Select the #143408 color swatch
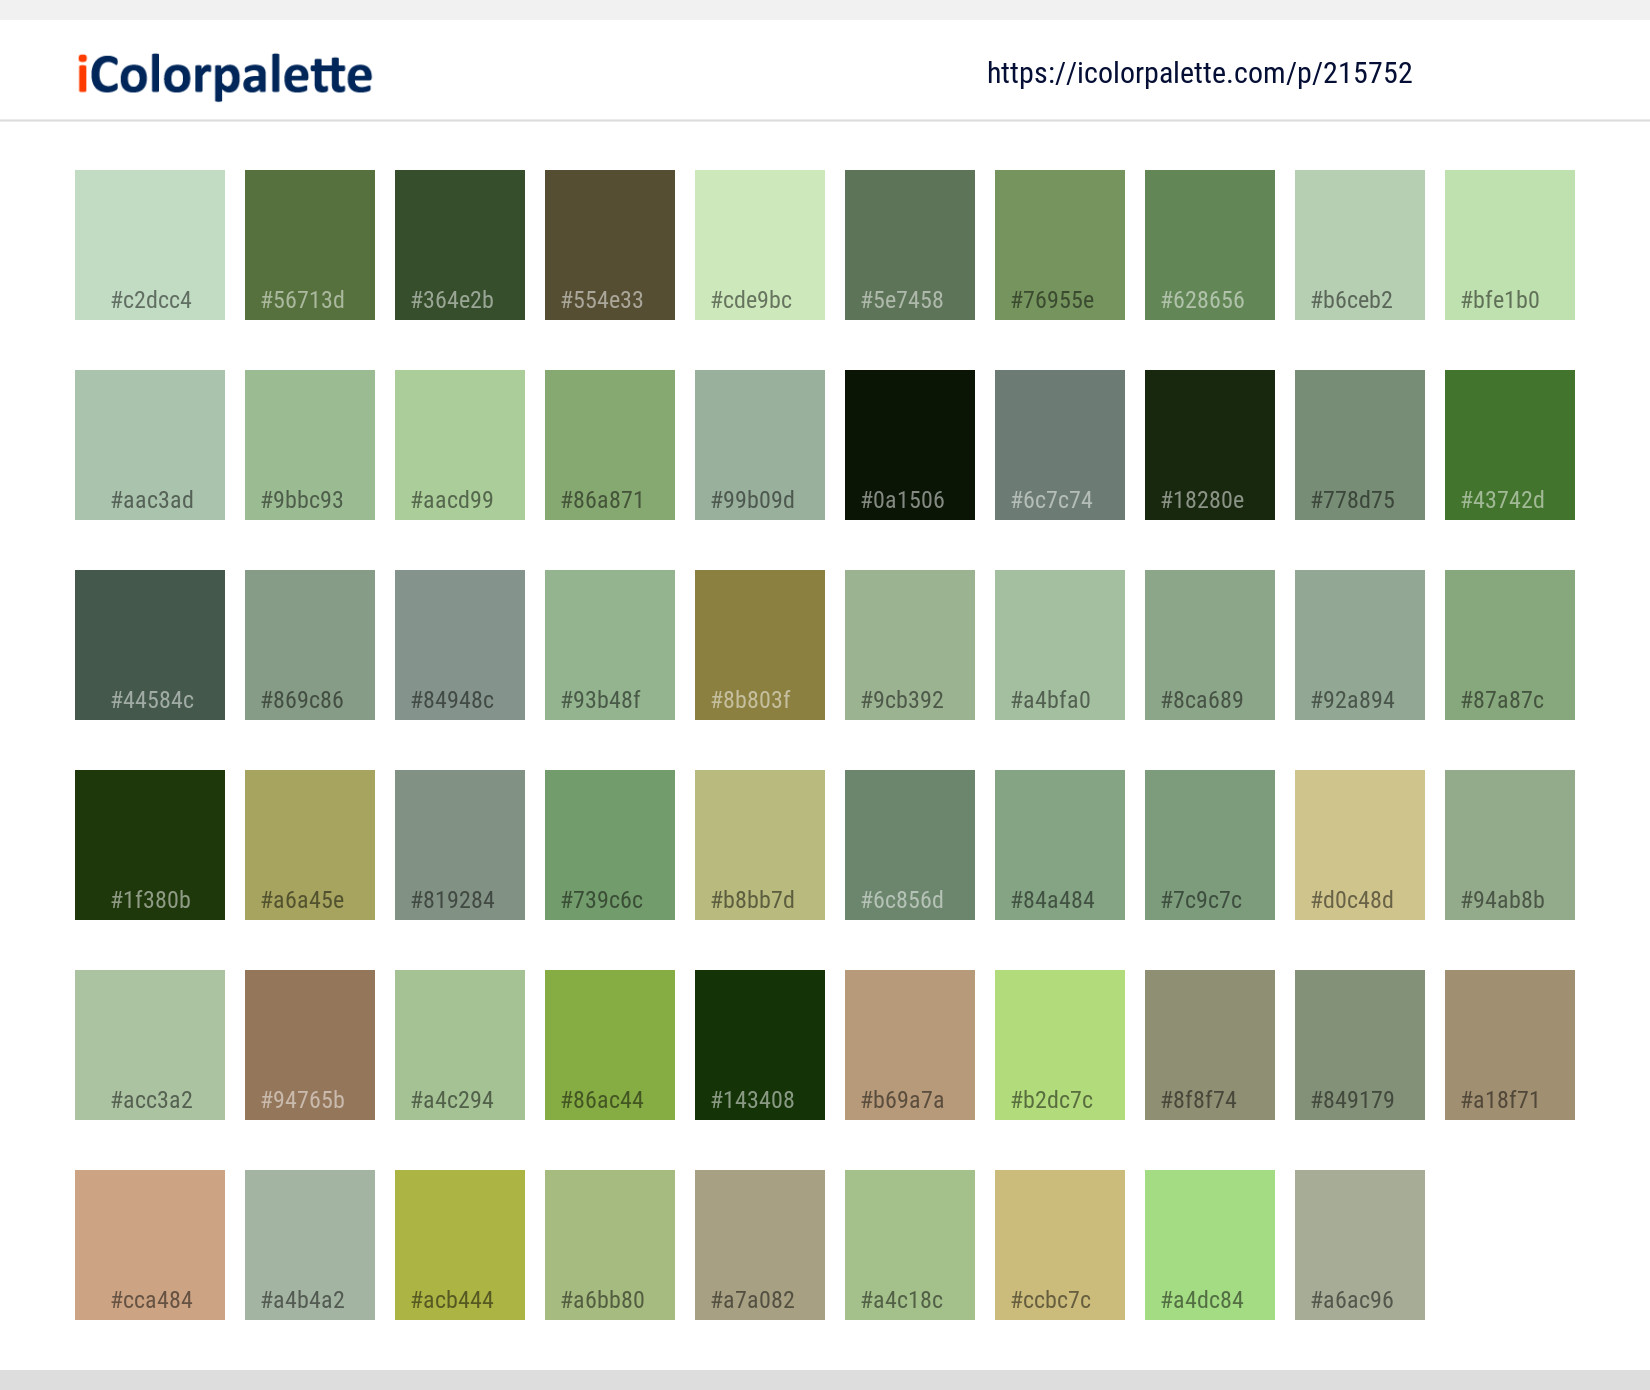The width and height of the screenshot is (1650, 1390). [760, 1045]
